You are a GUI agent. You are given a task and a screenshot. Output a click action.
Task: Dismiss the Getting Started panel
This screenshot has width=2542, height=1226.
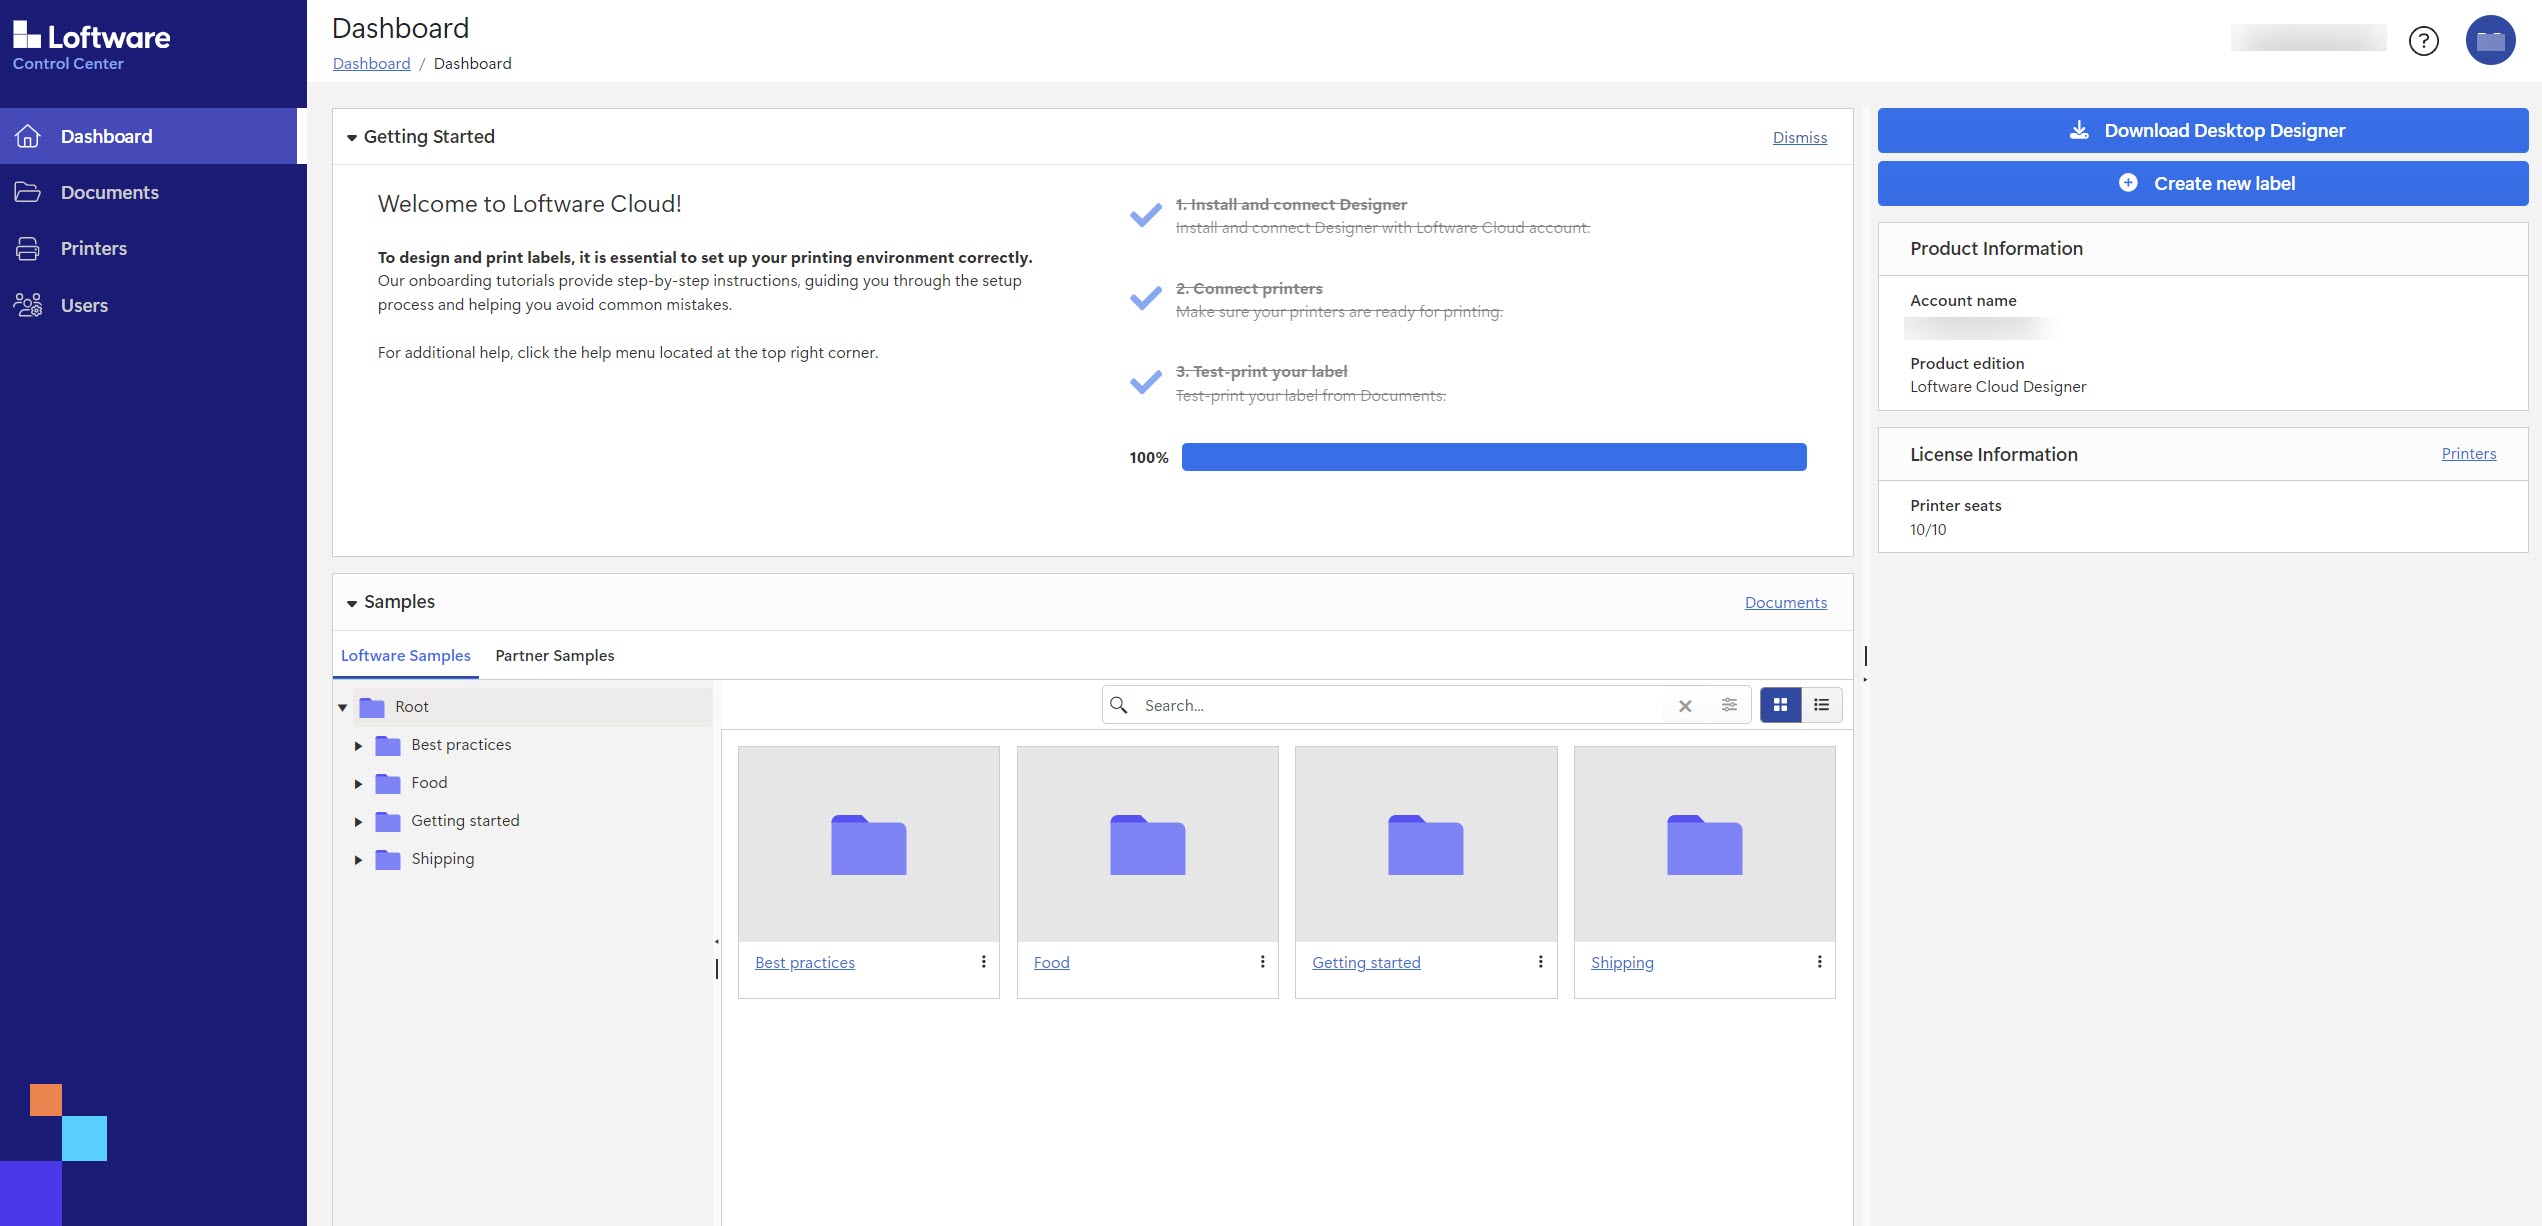click(1799, 138)
